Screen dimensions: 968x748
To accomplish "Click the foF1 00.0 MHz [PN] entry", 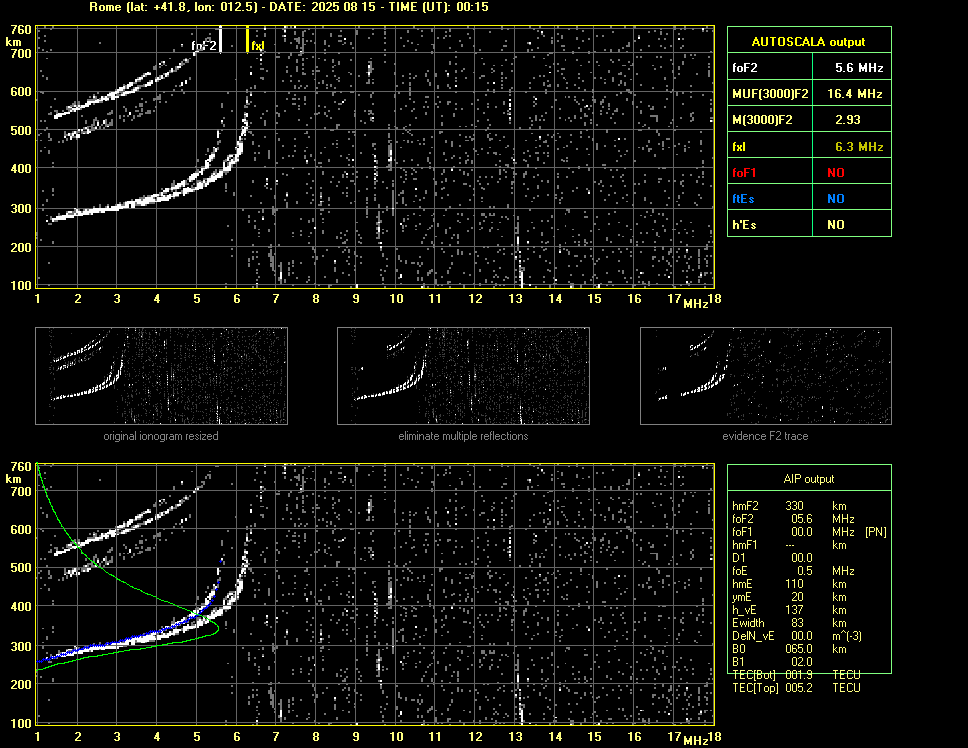I will pos(809,532).
